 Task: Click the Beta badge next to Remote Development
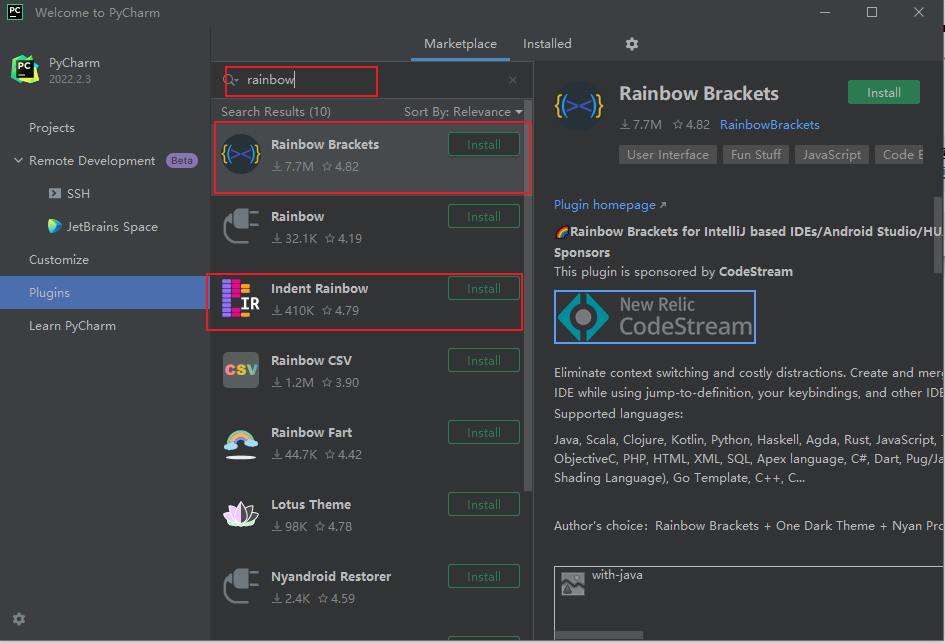pyautogui.click(x=181, y=160)
